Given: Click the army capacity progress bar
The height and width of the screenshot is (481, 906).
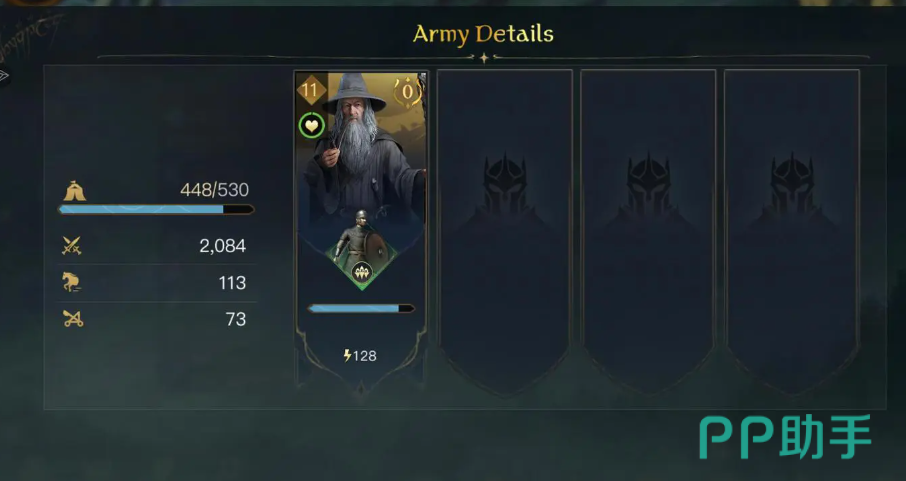Looking at the screenshot, I should (156, 210).
